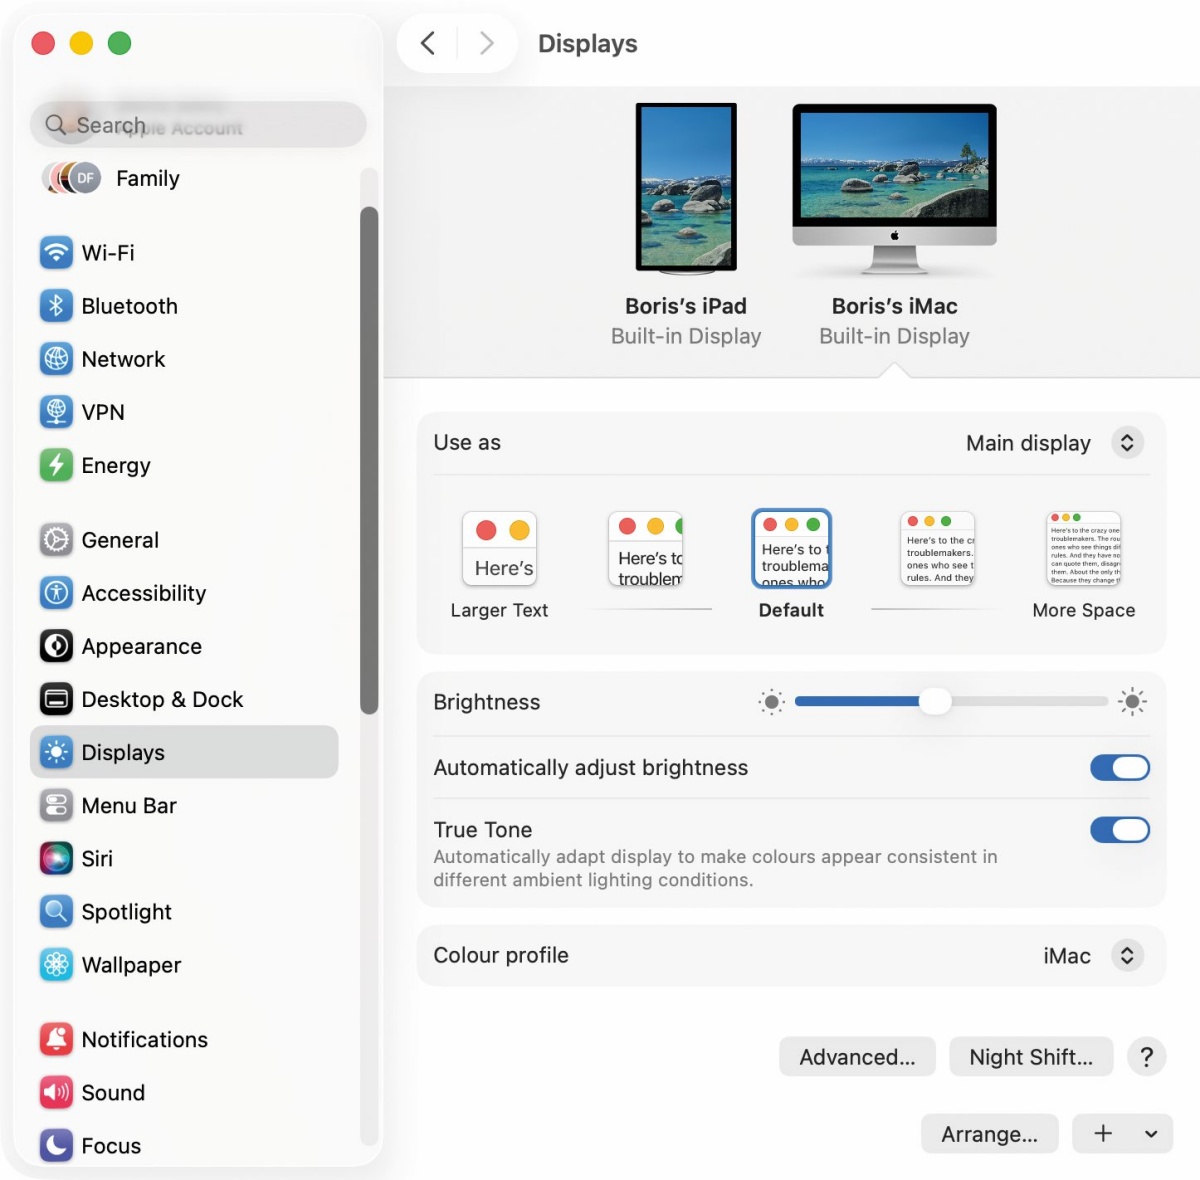Viewport: 1200px width, 1180px height.
Task: Click the Search input field
Action: point(198,125)
